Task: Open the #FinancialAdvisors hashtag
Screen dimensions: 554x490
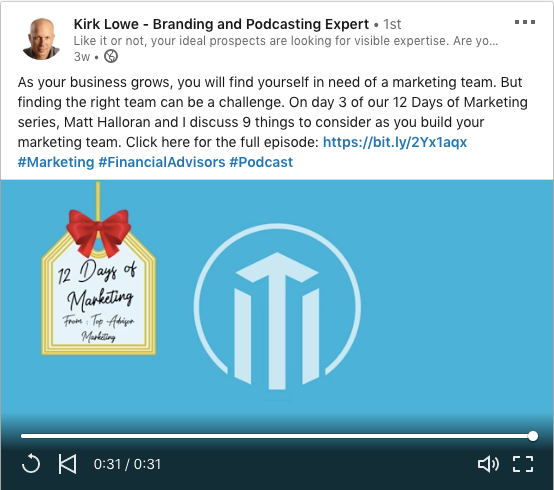Action: [161, 162]
